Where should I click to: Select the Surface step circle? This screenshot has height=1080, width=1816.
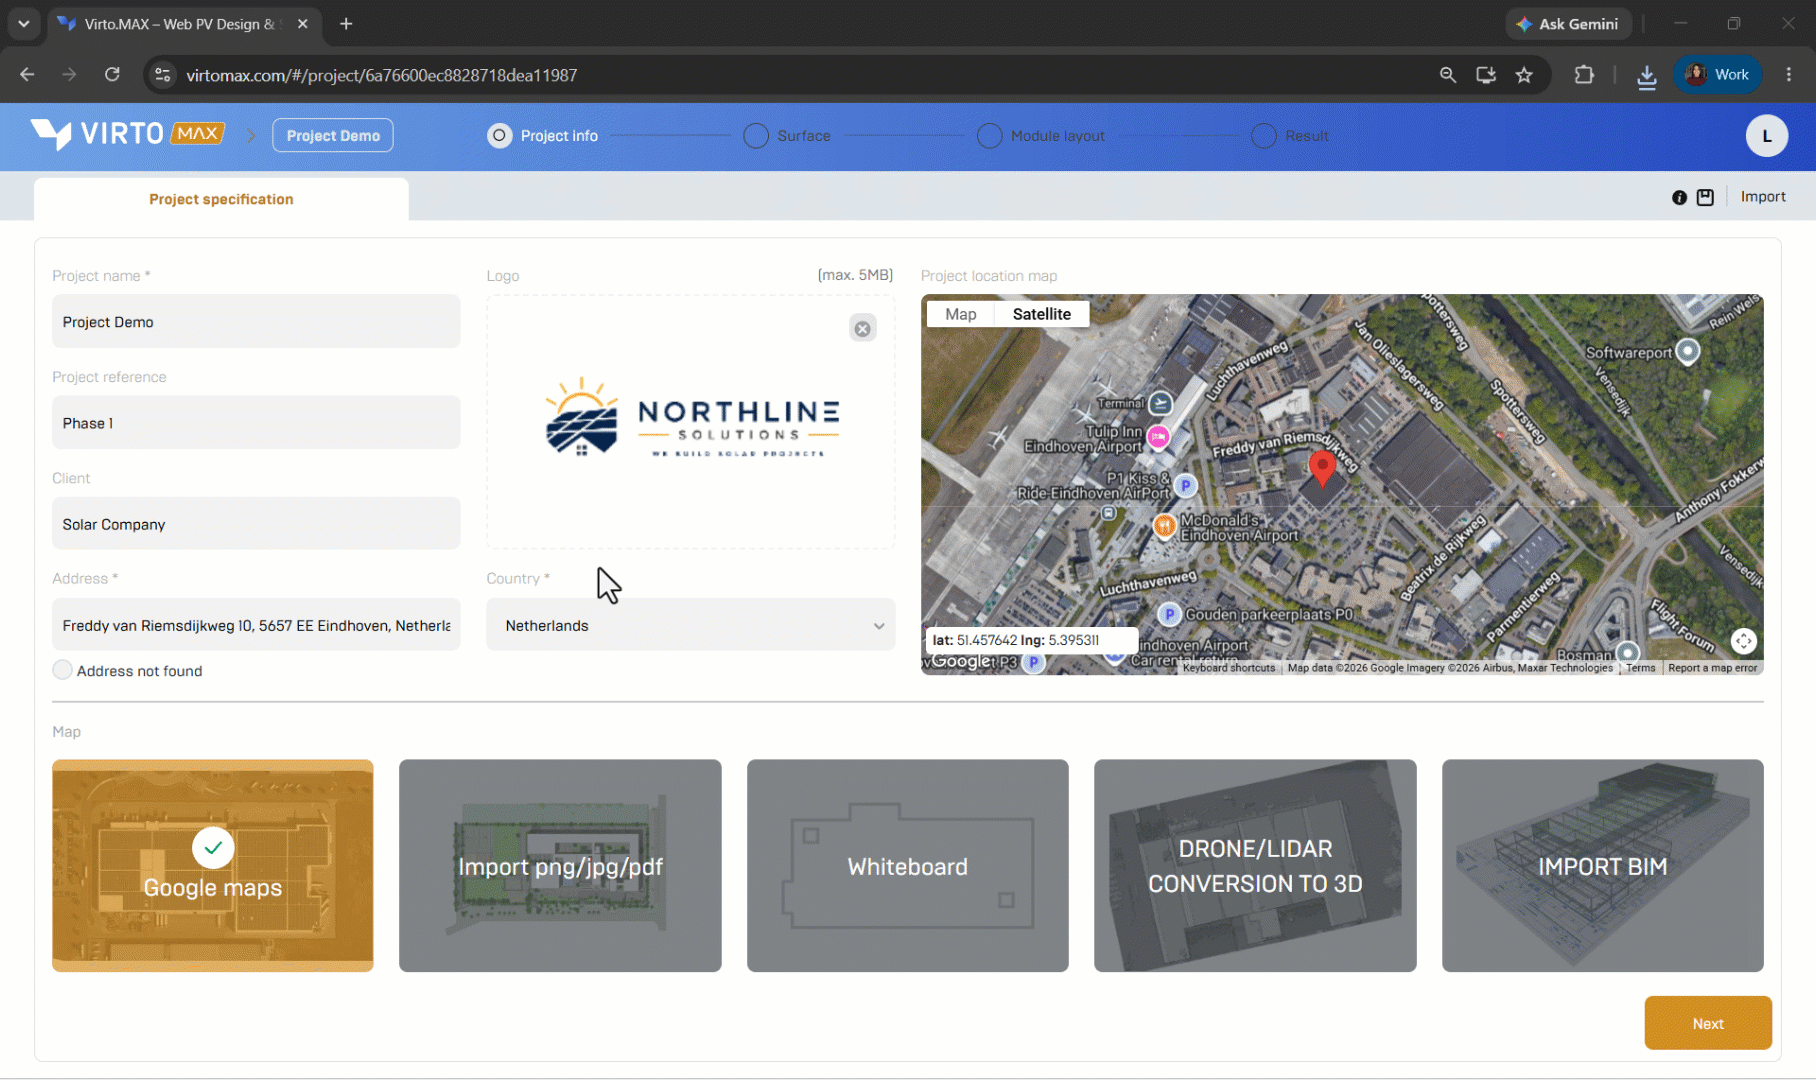click(756, 136)
